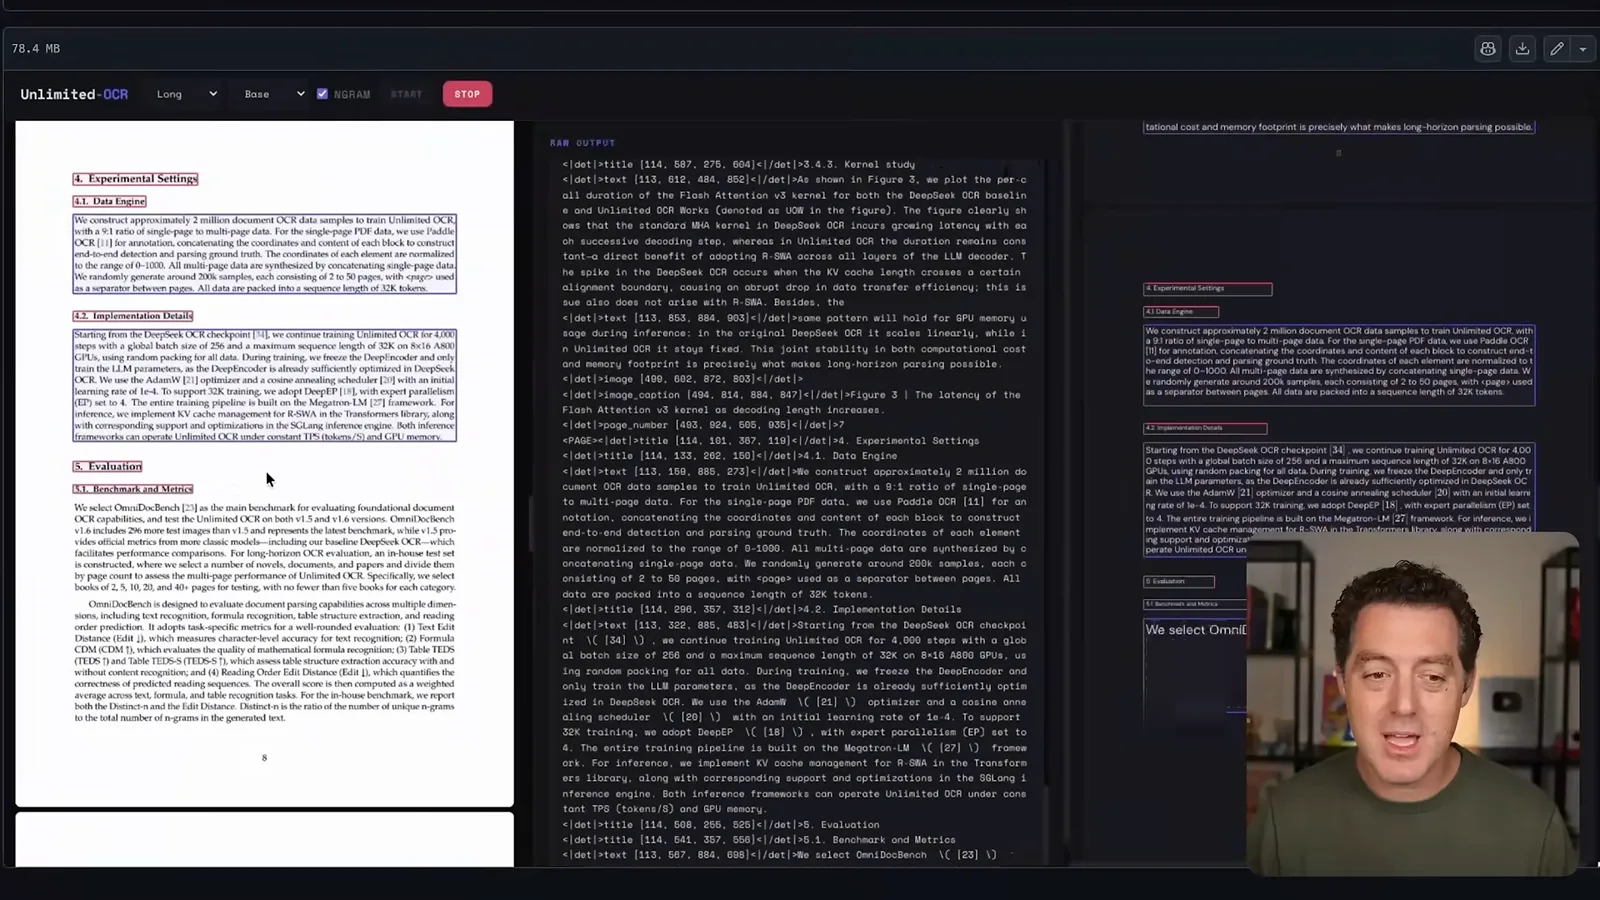Click the download icon in header
The height and width of the screenshot is (900, 1600).
point(1522,49)
